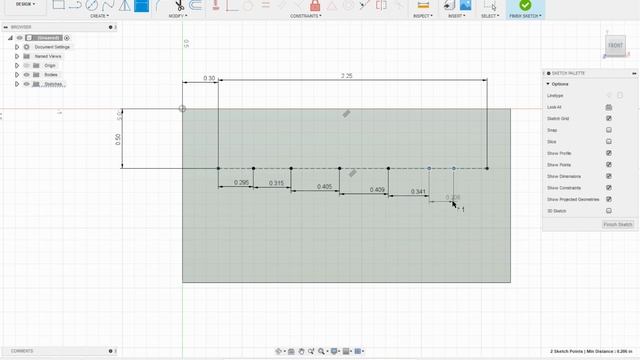This screenshot has height=360, width=640.
Task: Collapse the BROWSER panel header
Action: point(6,27)
